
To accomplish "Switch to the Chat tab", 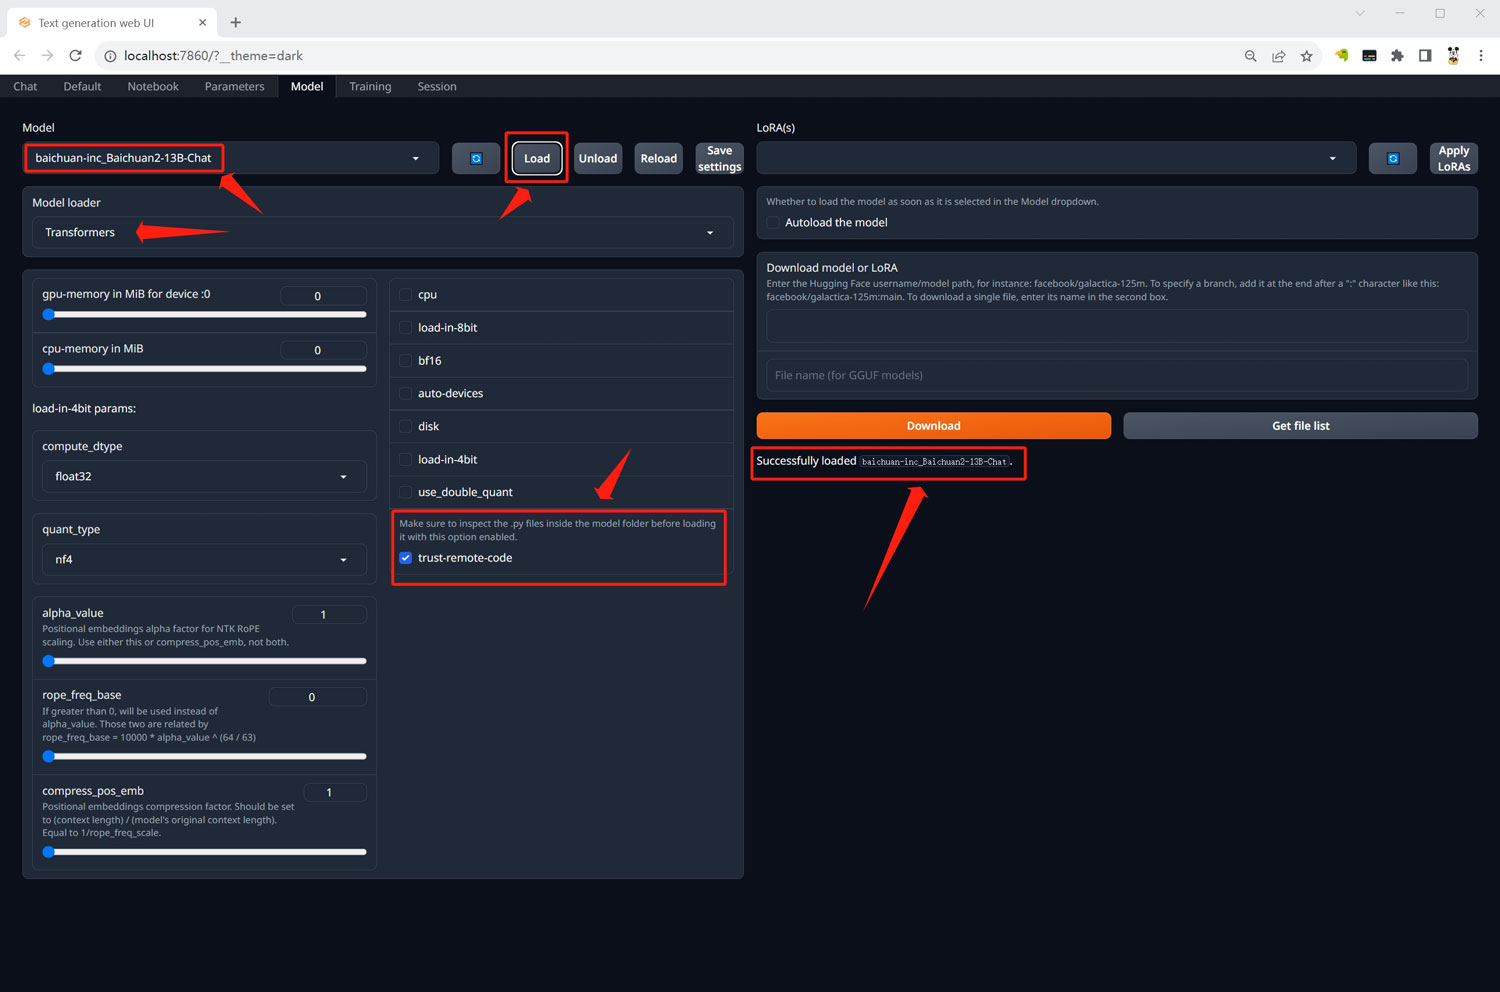I will pyautogui.click(x=25, y=87).
